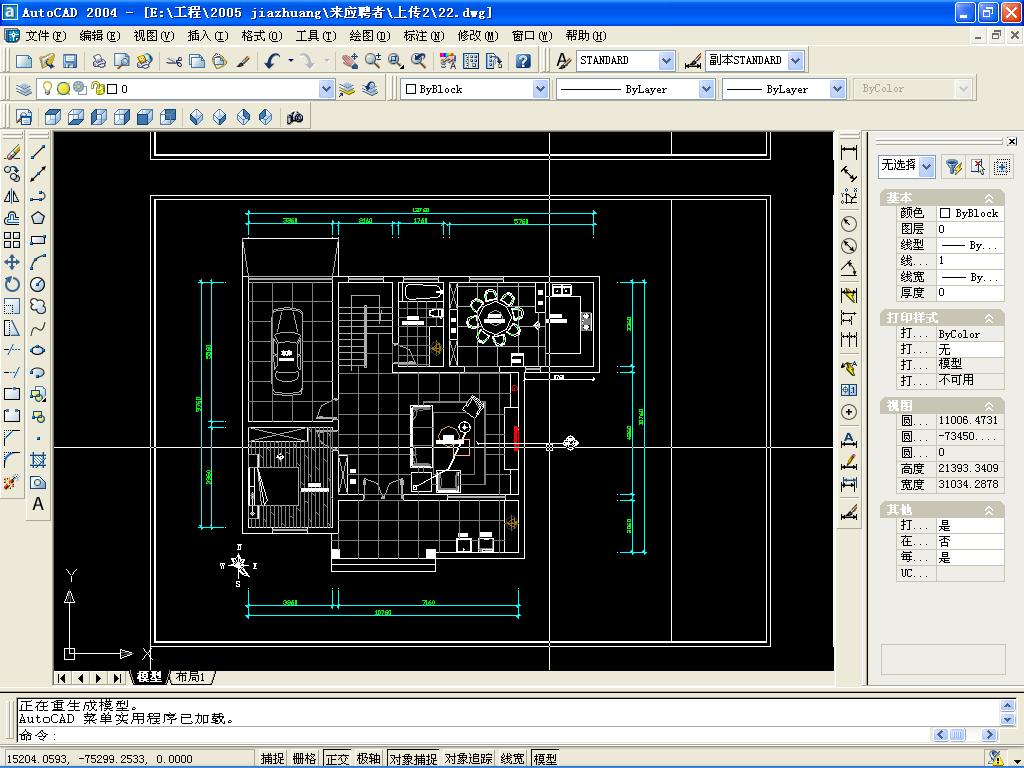
Task: Collapse the 视图 properties section
Action: click(x=989, y=406)
